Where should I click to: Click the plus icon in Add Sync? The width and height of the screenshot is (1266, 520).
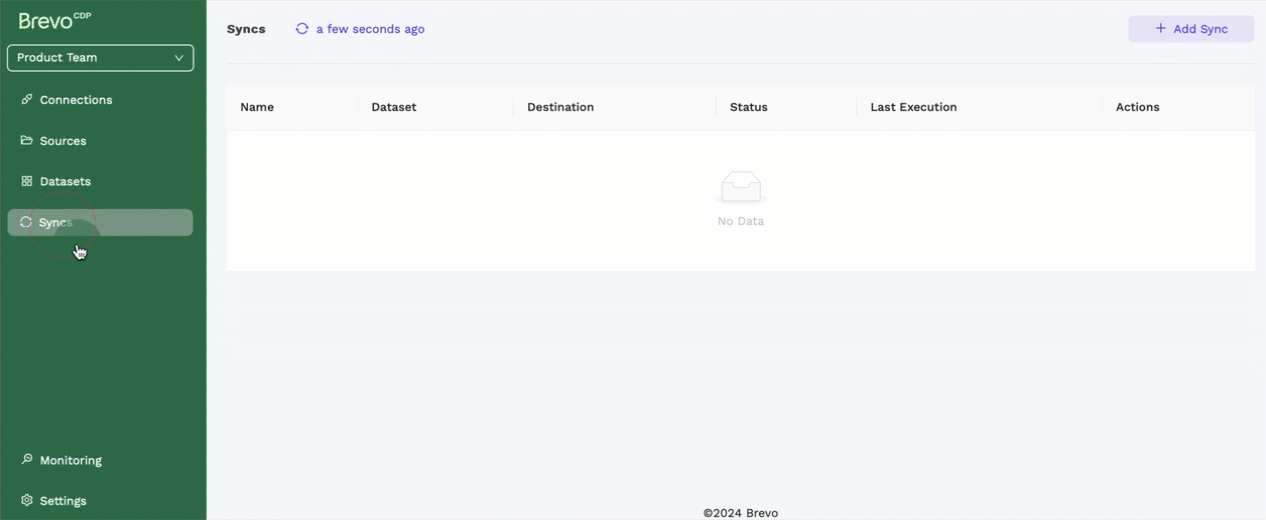[1160, 29]
